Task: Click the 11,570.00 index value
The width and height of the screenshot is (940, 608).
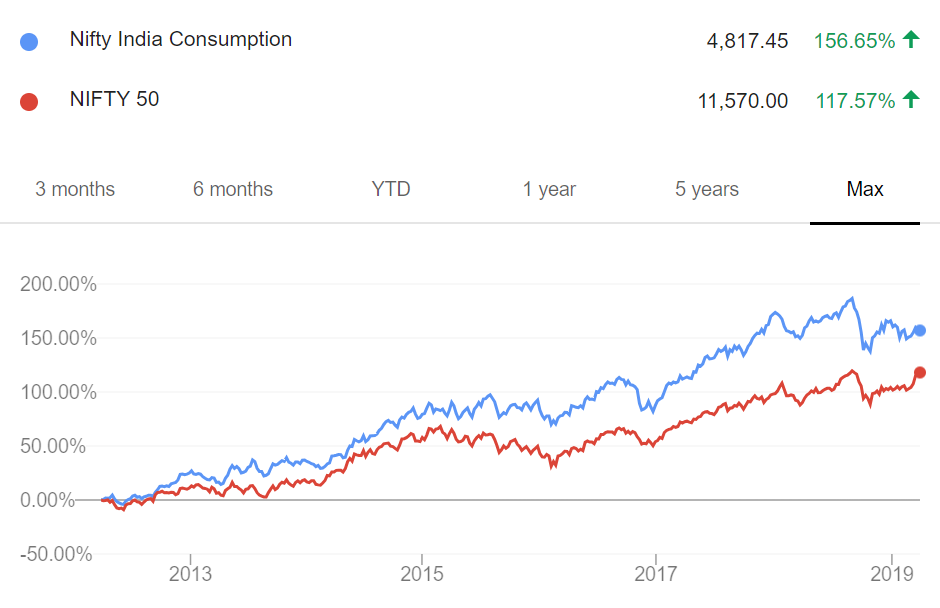Action: (x=743, y=101)
